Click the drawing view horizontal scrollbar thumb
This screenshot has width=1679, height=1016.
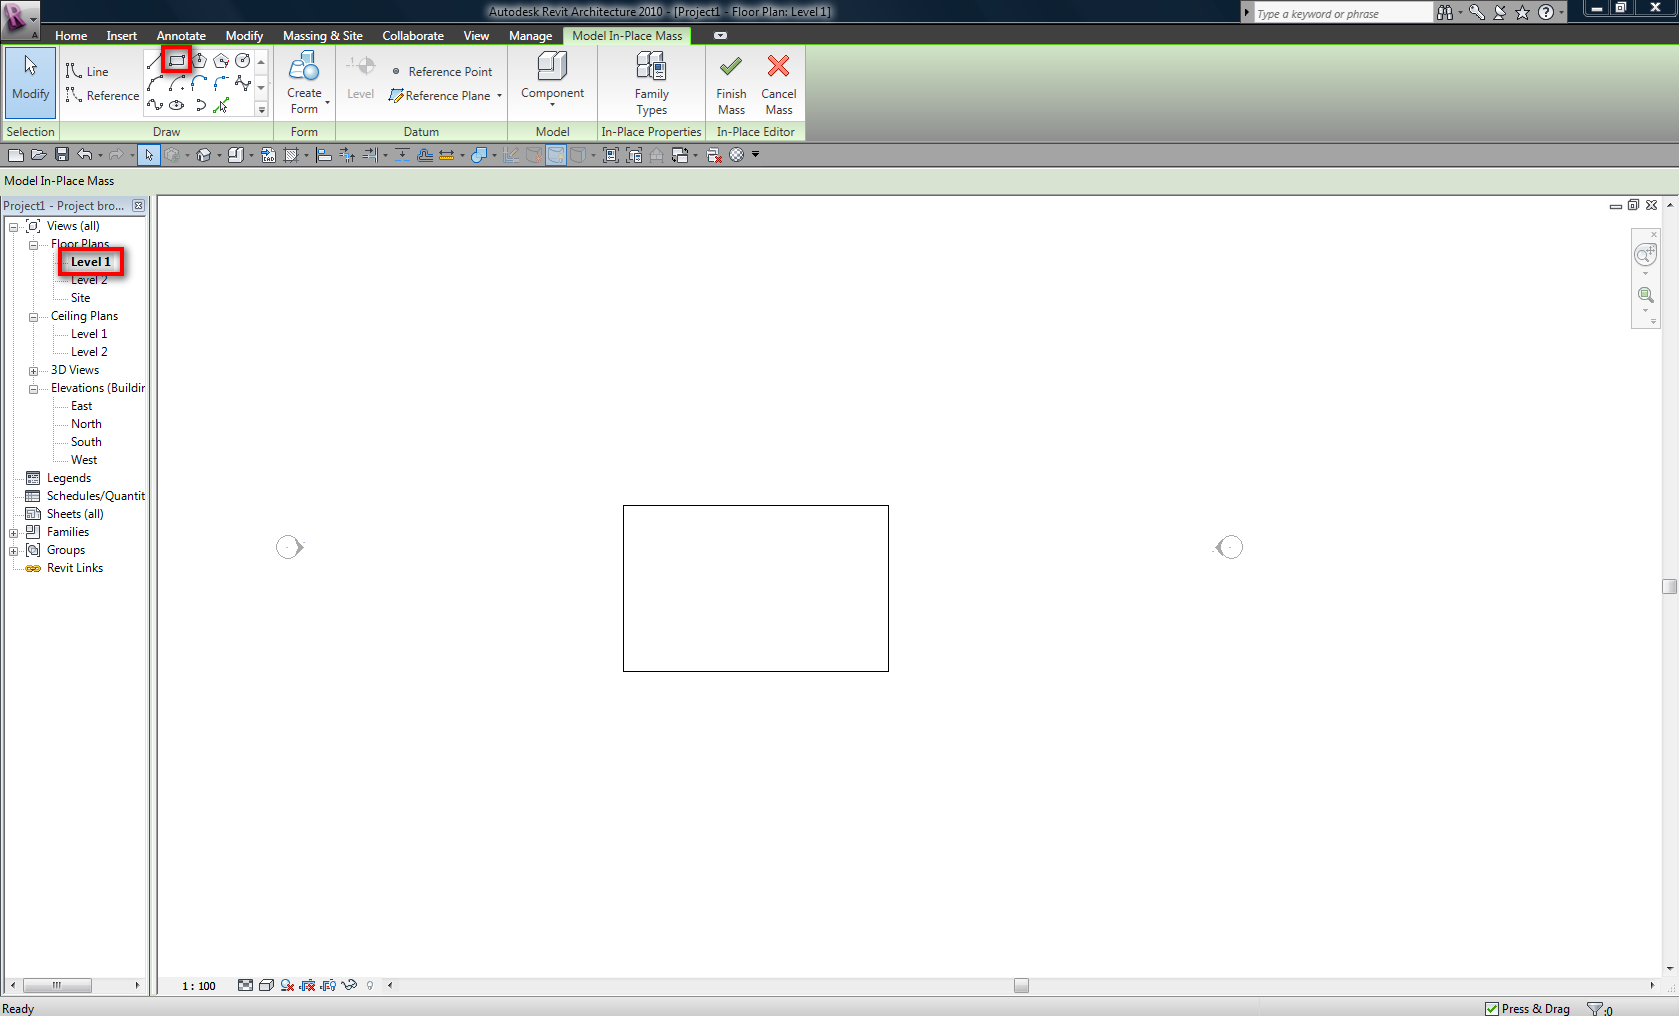coord(1021,986)
